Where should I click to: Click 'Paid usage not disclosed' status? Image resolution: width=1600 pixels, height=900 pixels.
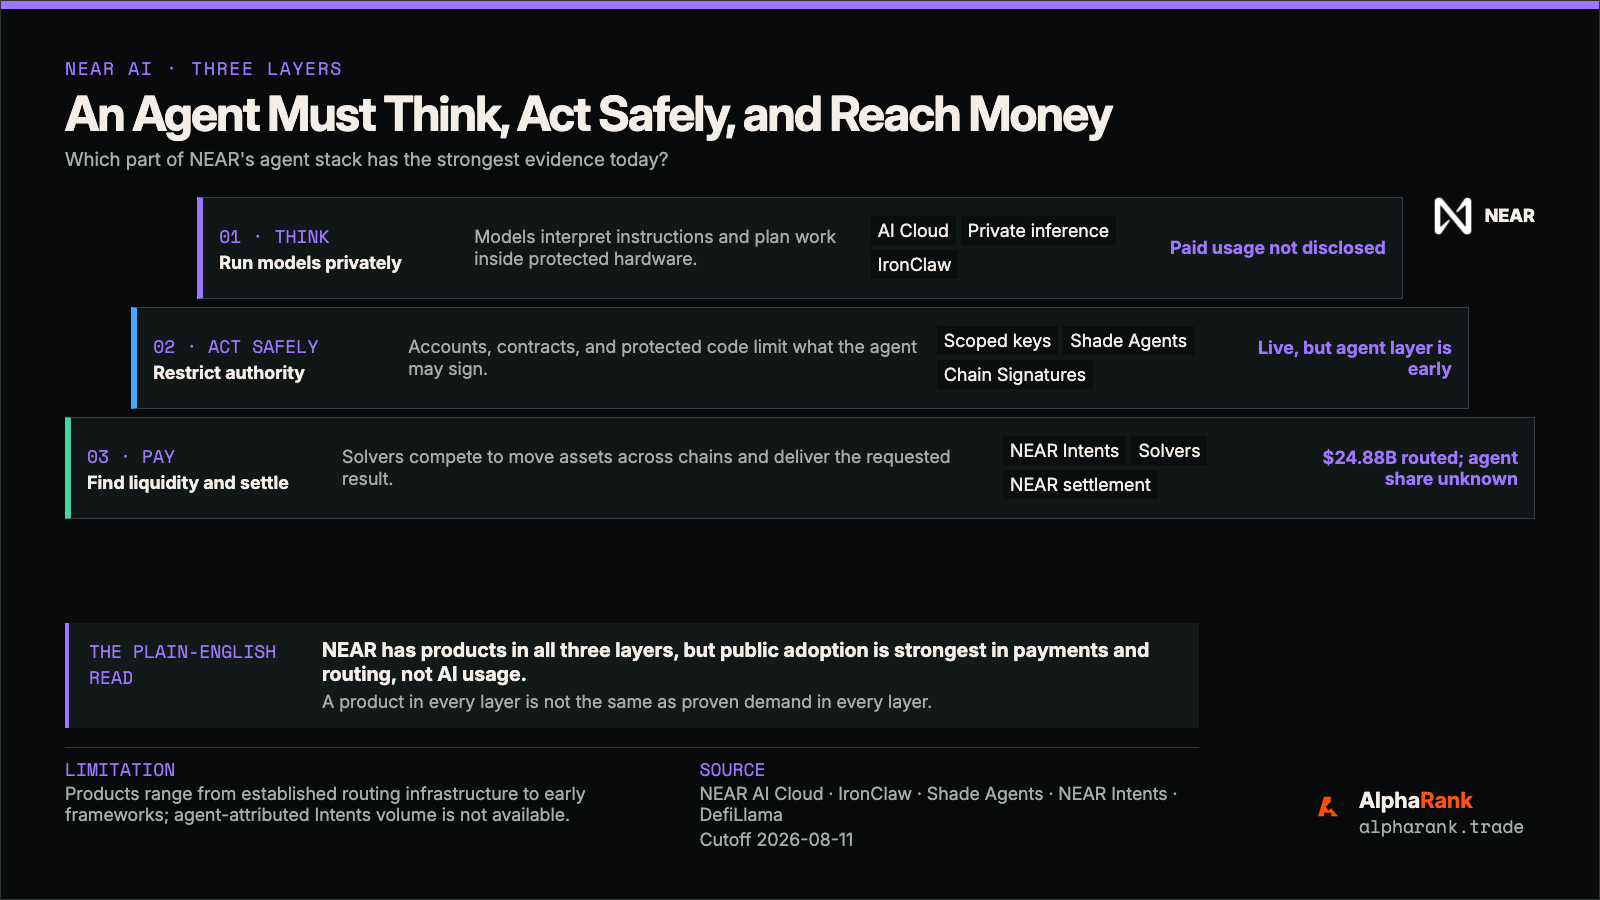pos(1277,248)
